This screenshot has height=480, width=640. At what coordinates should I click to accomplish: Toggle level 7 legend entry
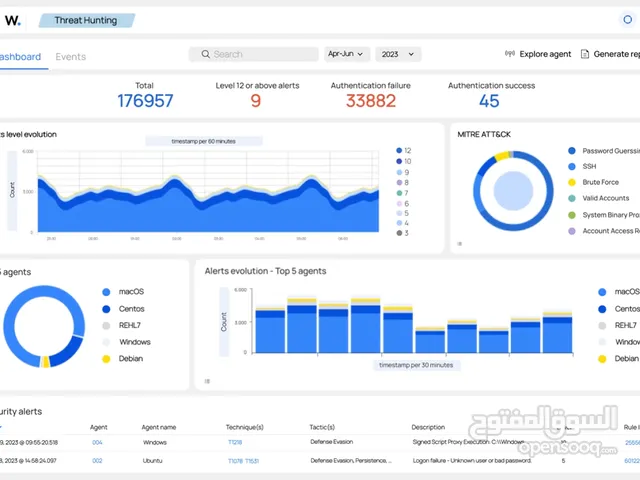click(x=402, y=193)
